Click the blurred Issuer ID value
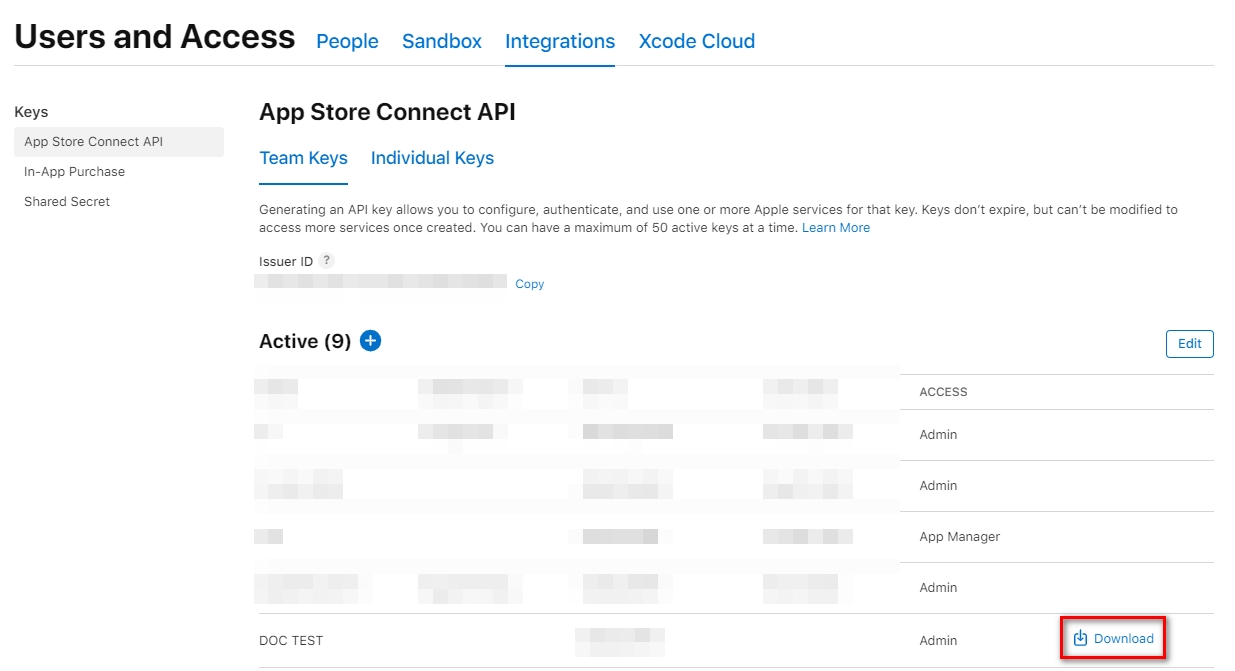Viewport: 1235px width, 671px height. point(380,283)
